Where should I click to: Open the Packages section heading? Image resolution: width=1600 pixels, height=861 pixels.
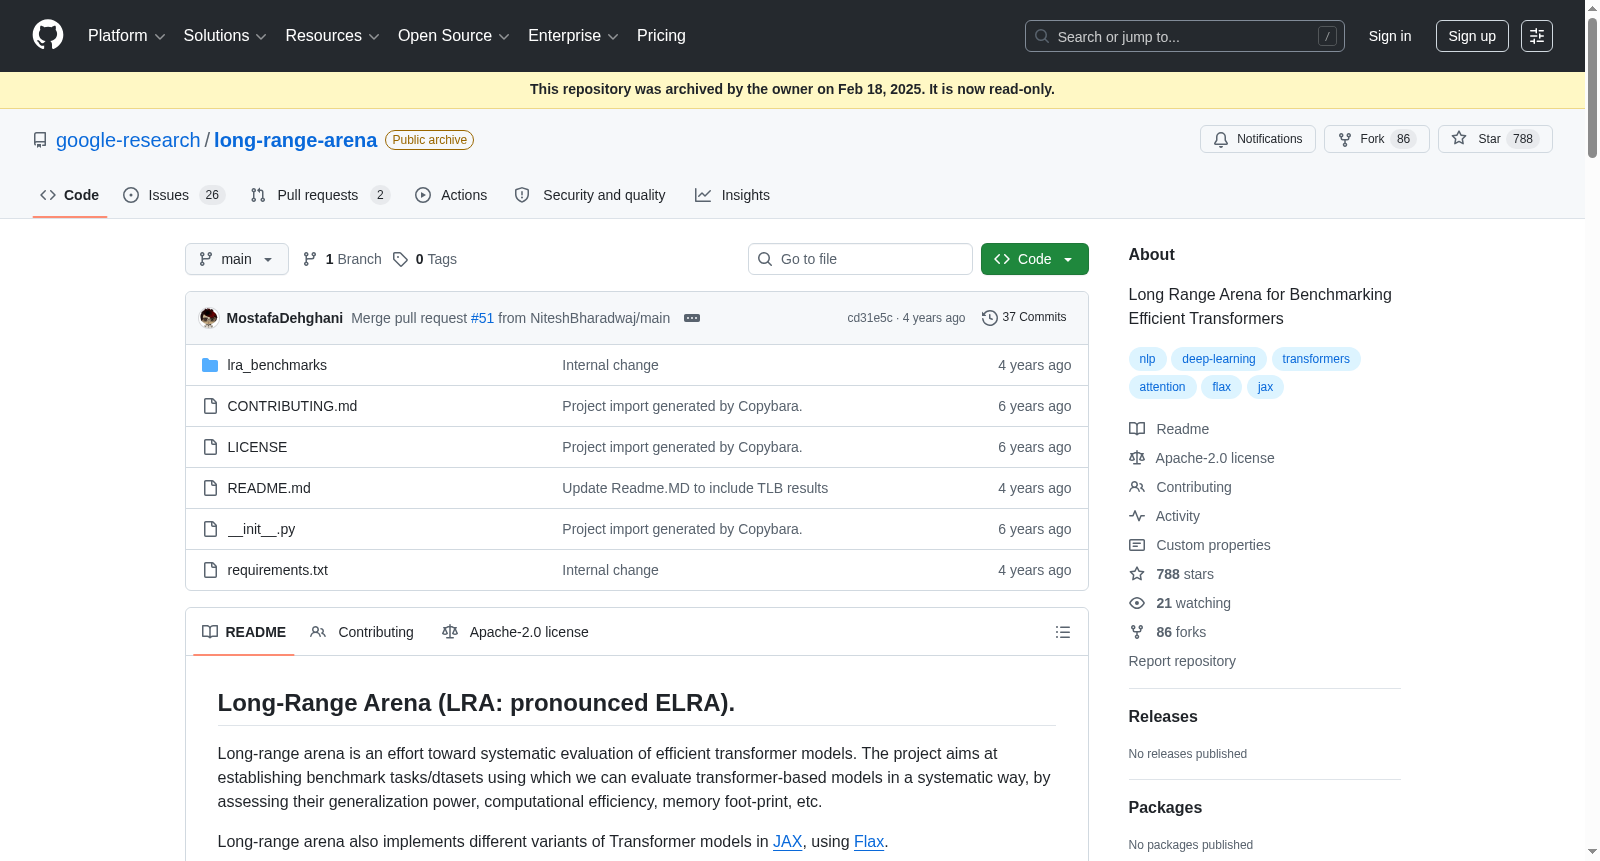[1165, 808]
